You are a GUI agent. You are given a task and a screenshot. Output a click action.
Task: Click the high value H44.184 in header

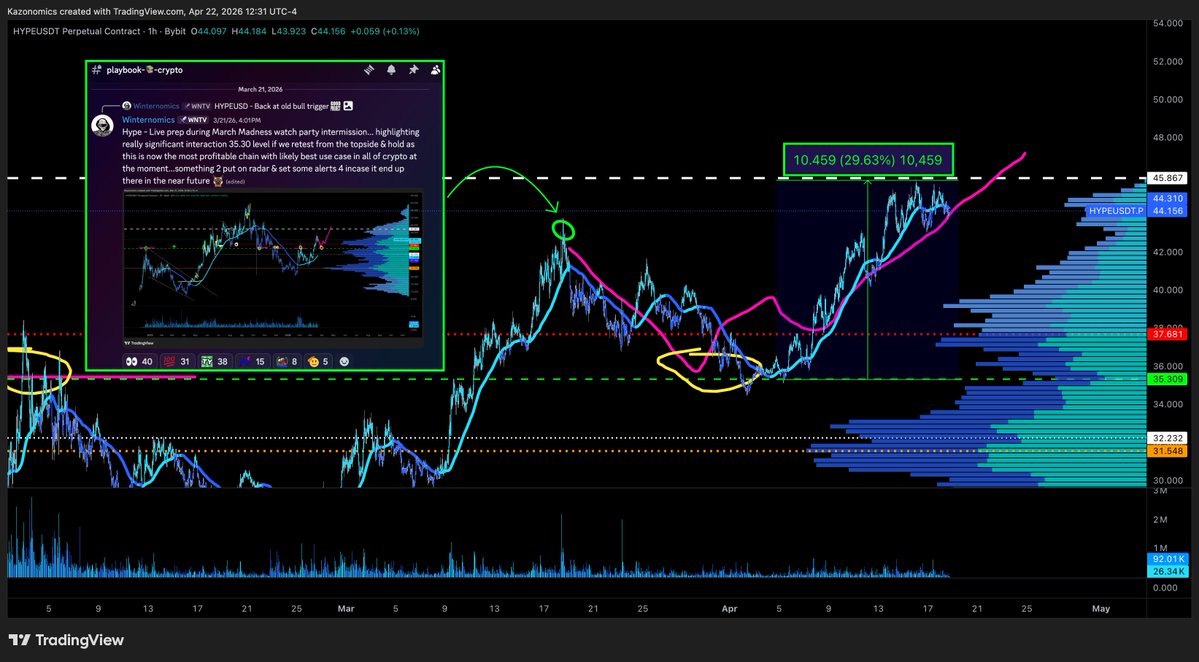pyautogui.click(x=249, y=31)
